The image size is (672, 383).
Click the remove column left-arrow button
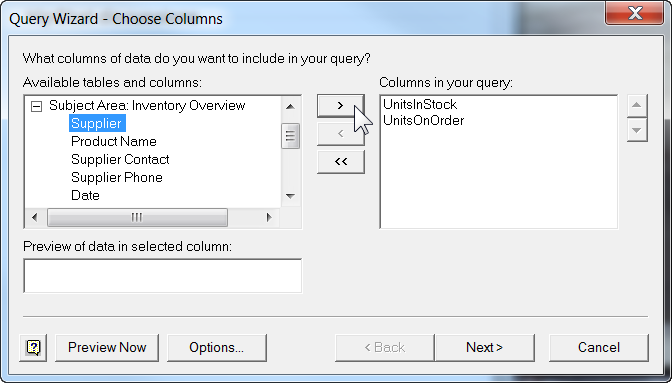(x=341, y=134)
